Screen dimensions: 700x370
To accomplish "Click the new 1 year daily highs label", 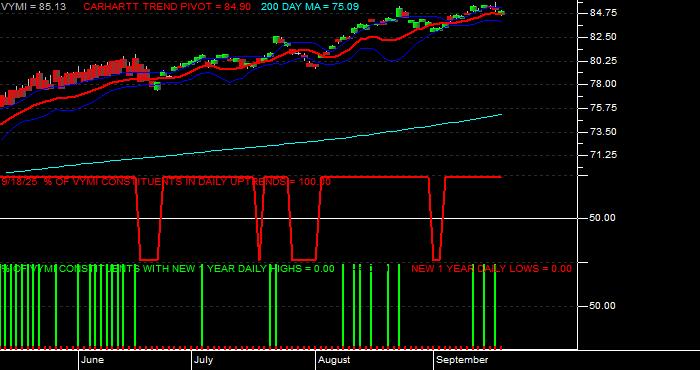I will click(x=167, y=268).
